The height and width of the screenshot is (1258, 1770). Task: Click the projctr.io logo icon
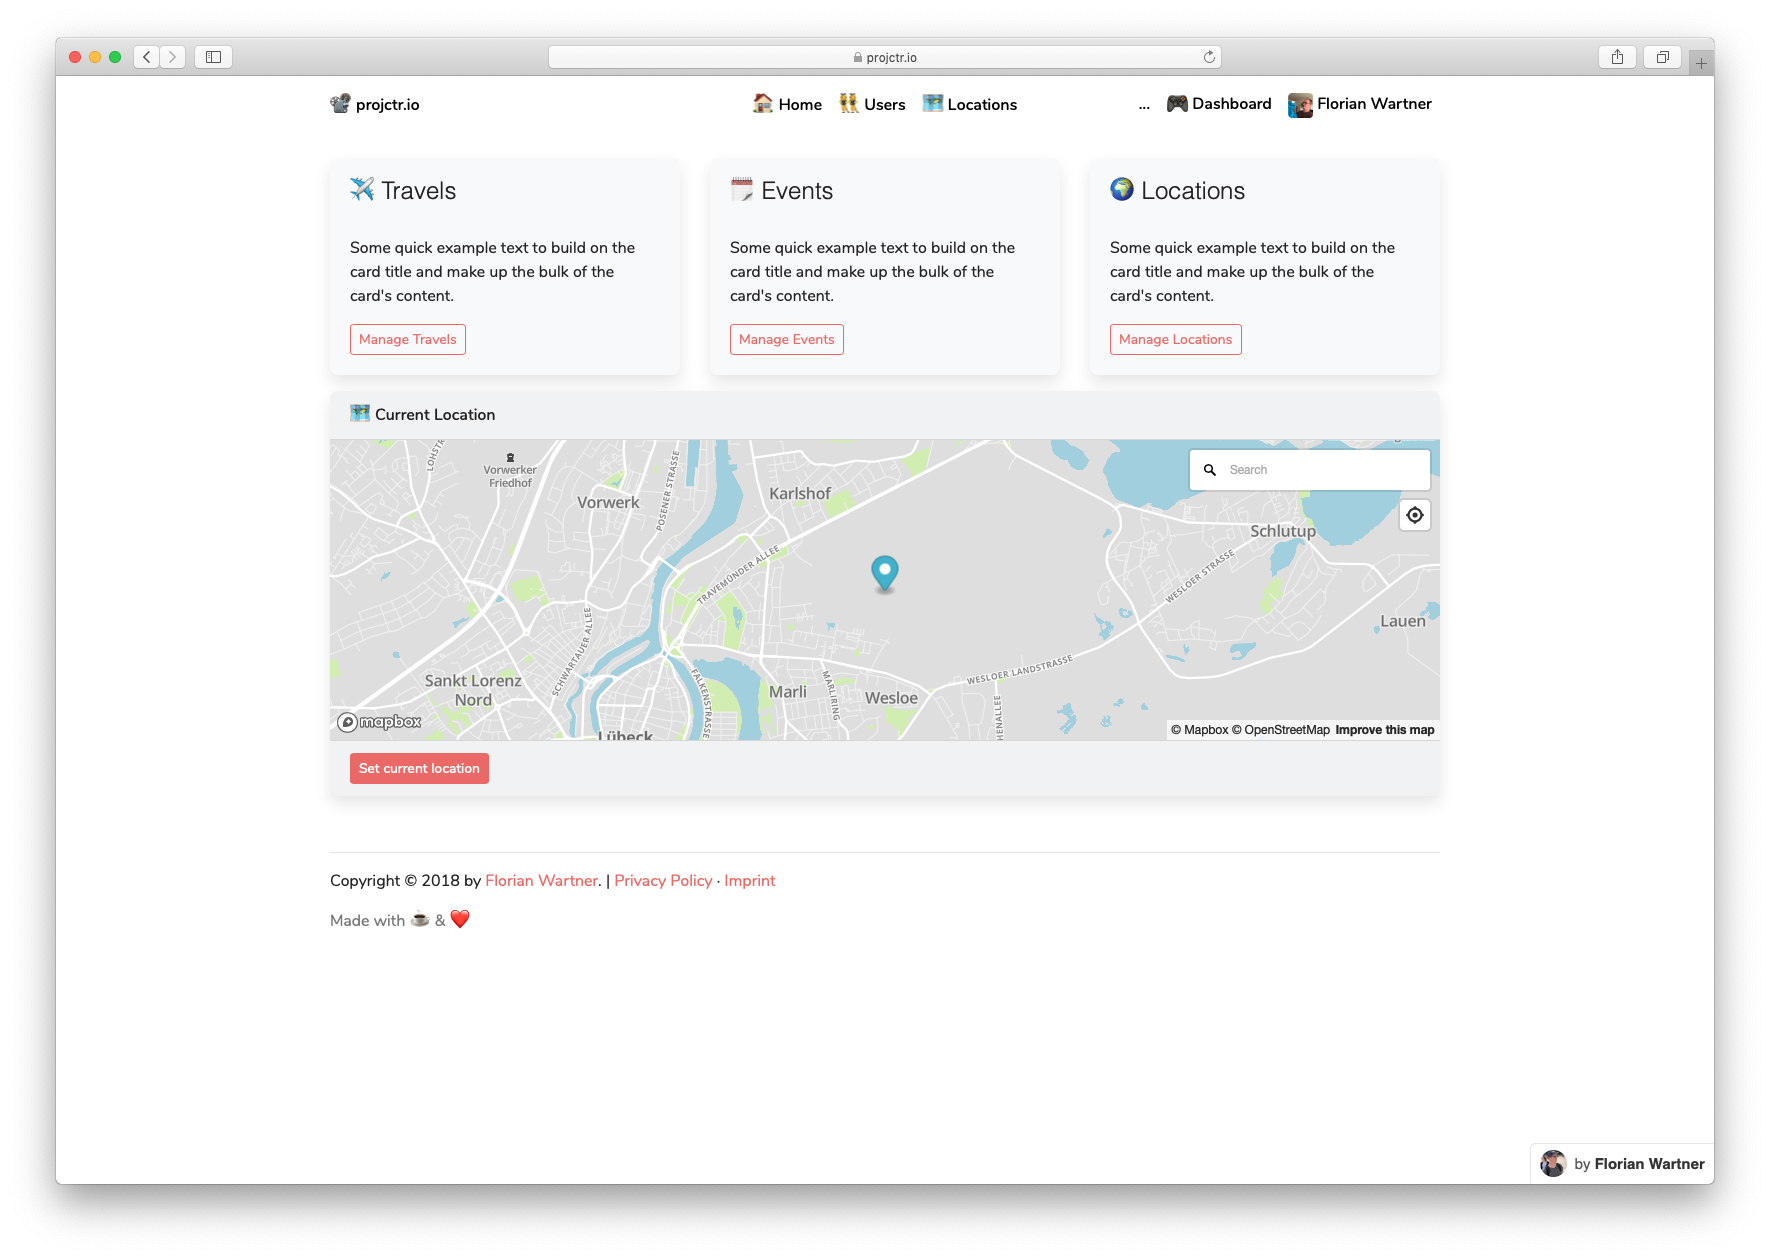[340, 103]
